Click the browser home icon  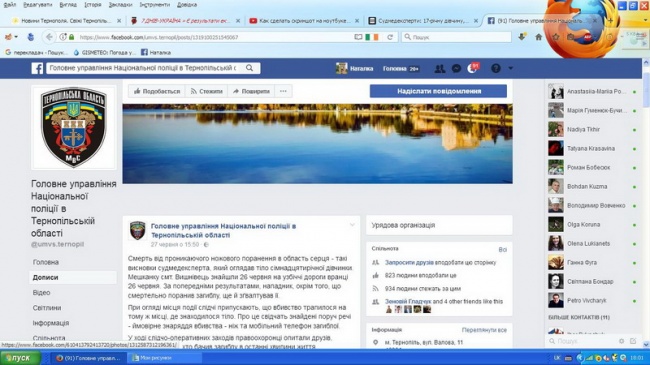tap(538, 37)
